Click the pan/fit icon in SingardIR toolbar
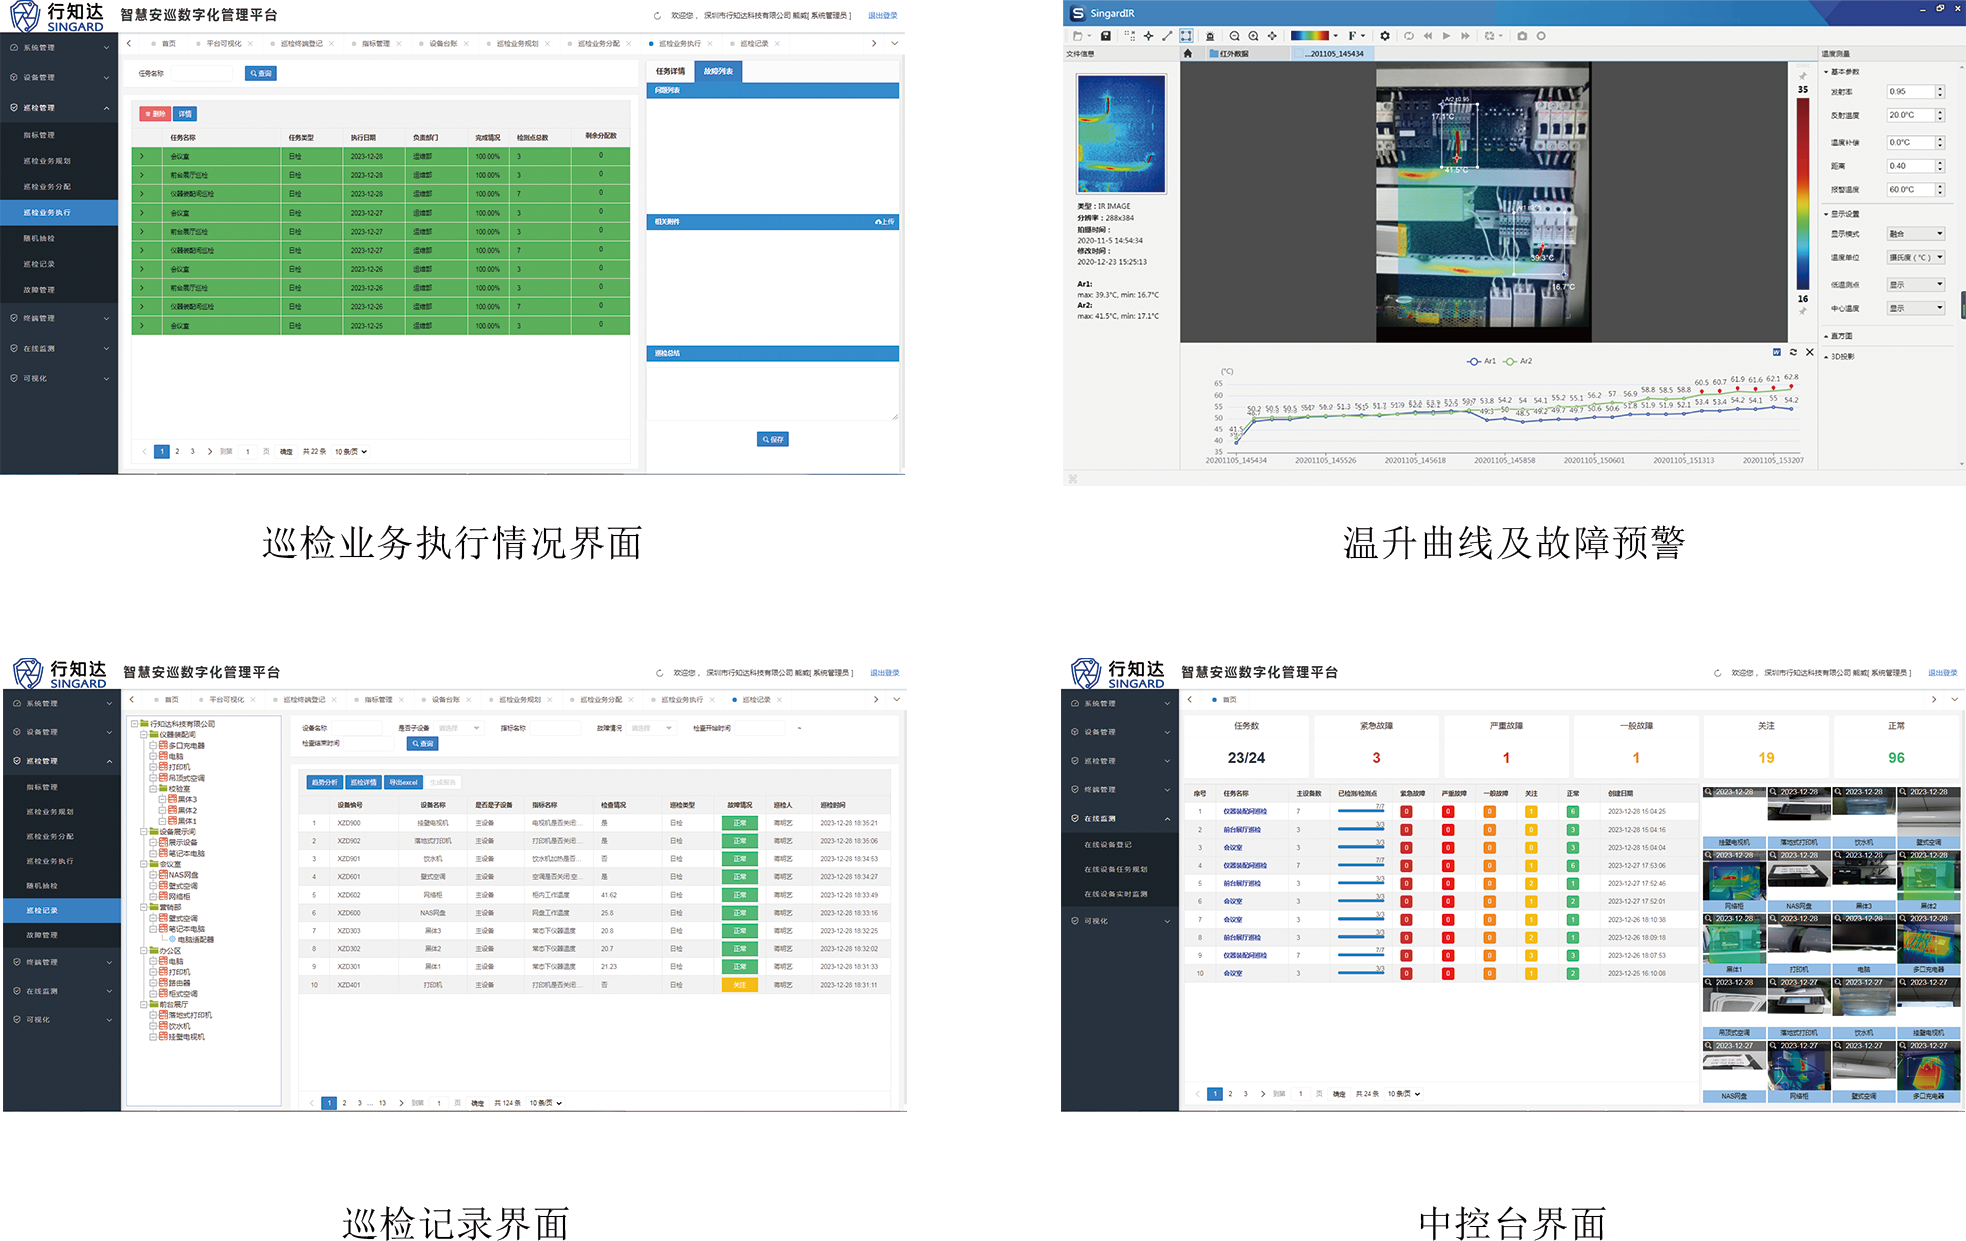 [1272, 36]
